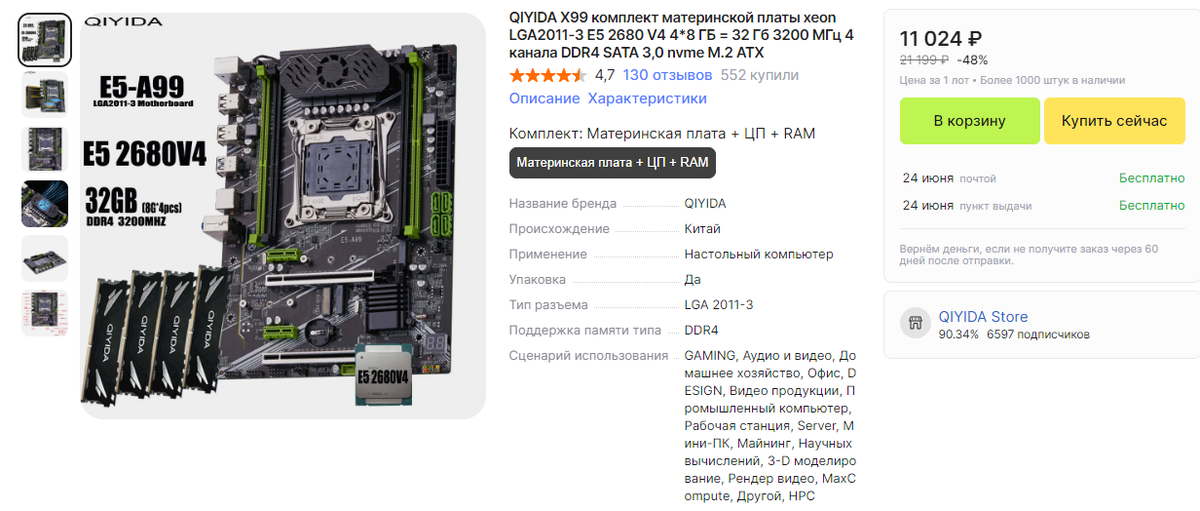
Task: Select the 24 июня пункт выдачи row
Action: coord(1043,205)
